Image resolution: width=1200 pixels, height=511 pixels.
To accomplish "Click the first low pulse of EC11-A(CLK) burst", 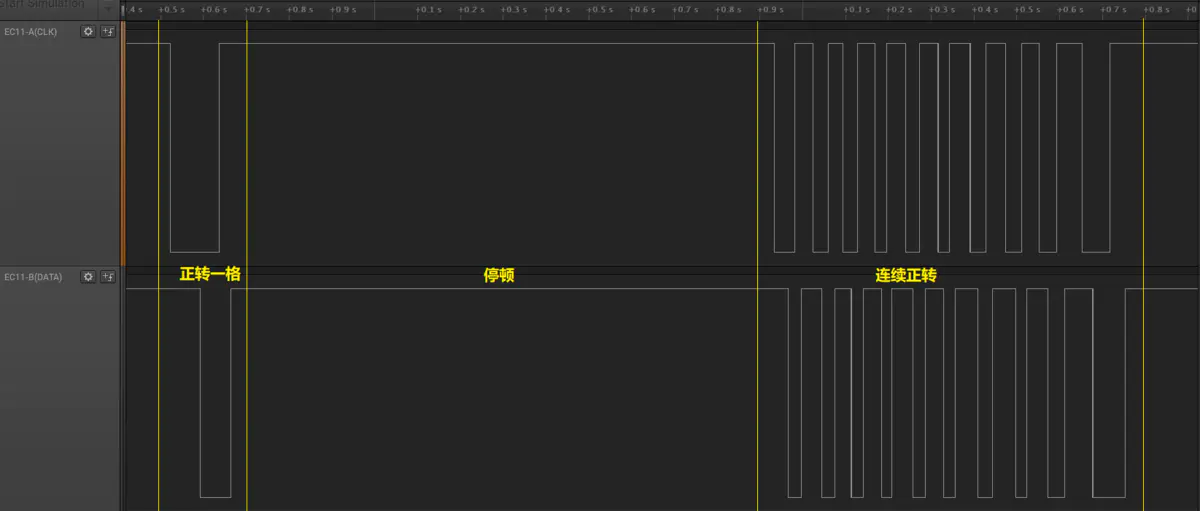I will click(784, 148).
